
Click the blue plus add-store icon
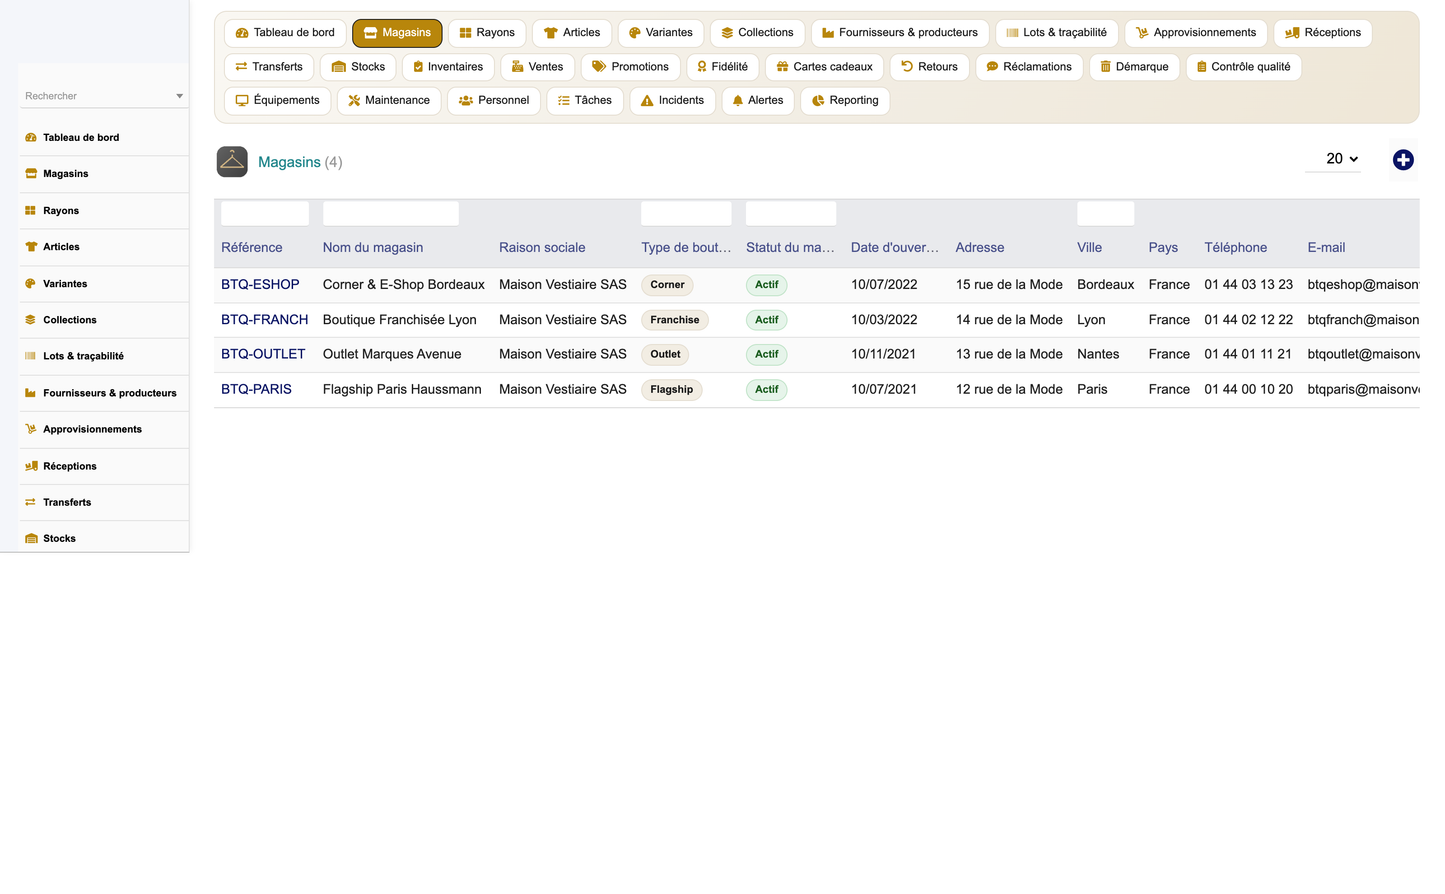click(1403, 160)
